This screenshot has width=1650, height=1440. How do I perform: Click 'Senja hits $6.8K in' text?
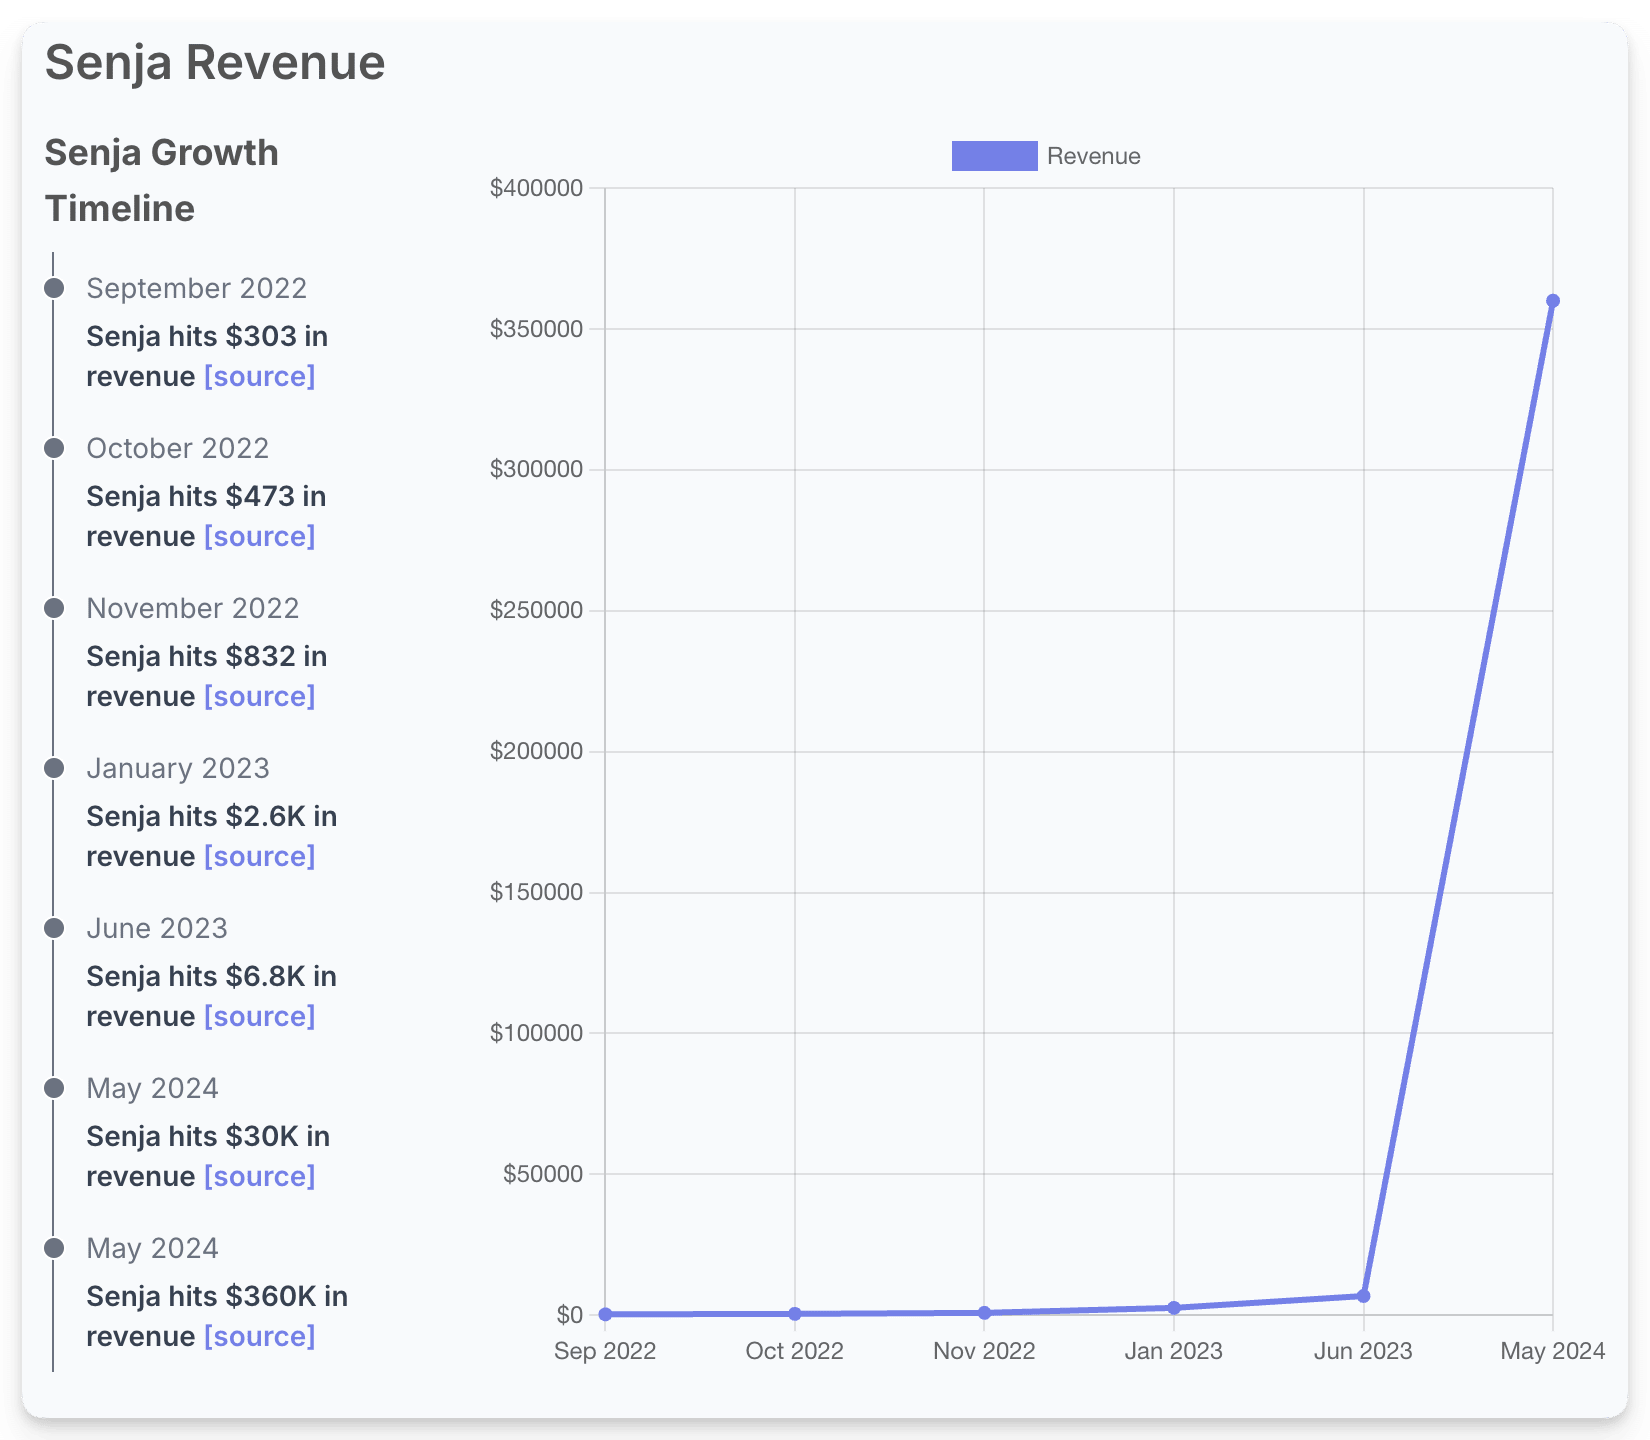[x=212, y=977]
